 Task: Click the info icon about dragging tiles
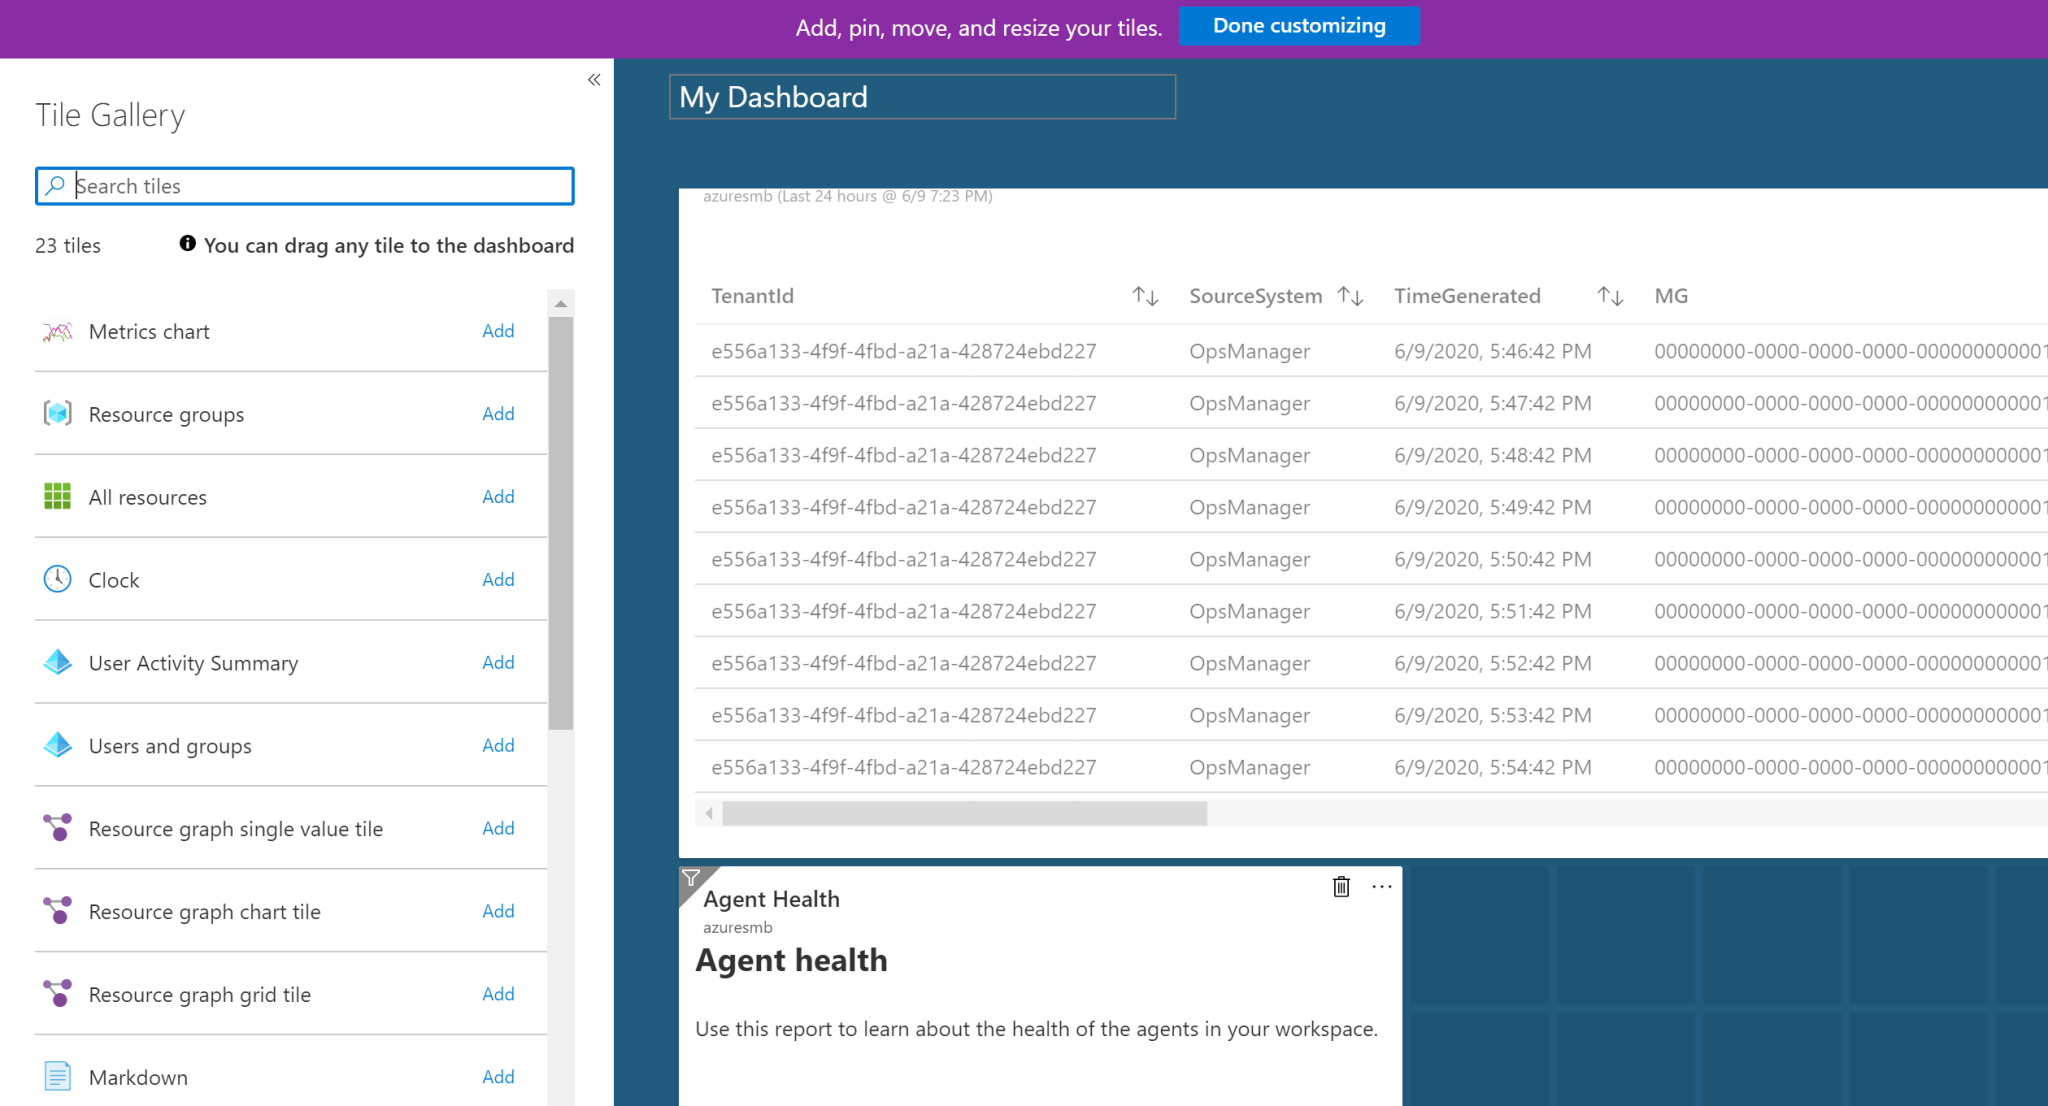(x=188, y=243)
